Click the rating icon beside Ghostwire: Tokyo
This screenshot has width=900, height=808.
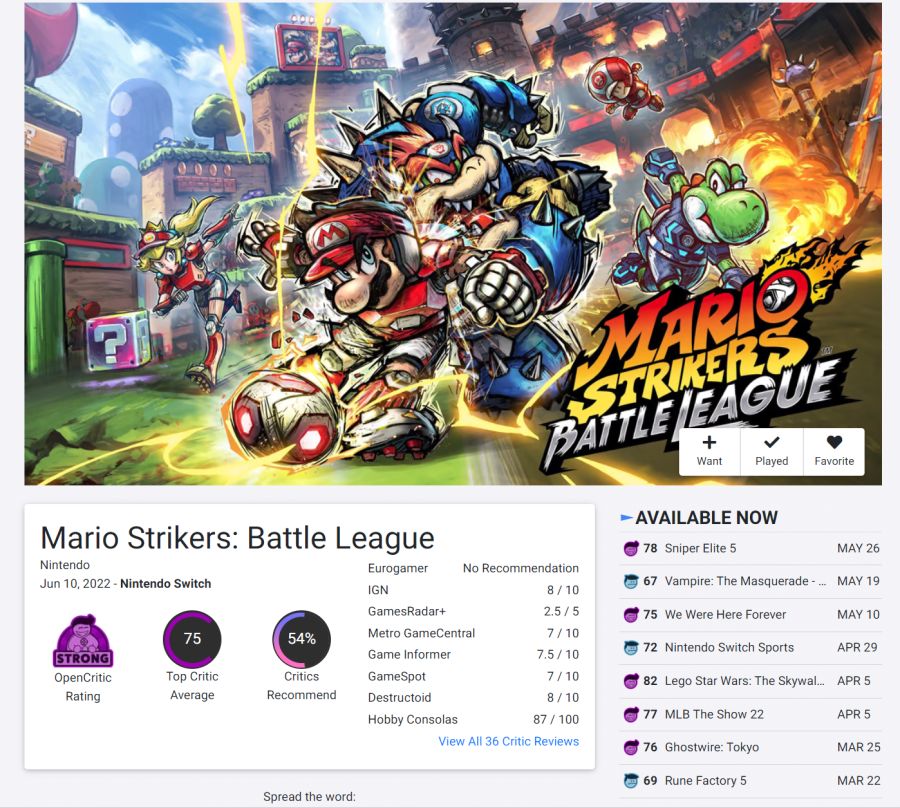click(631, 747)
